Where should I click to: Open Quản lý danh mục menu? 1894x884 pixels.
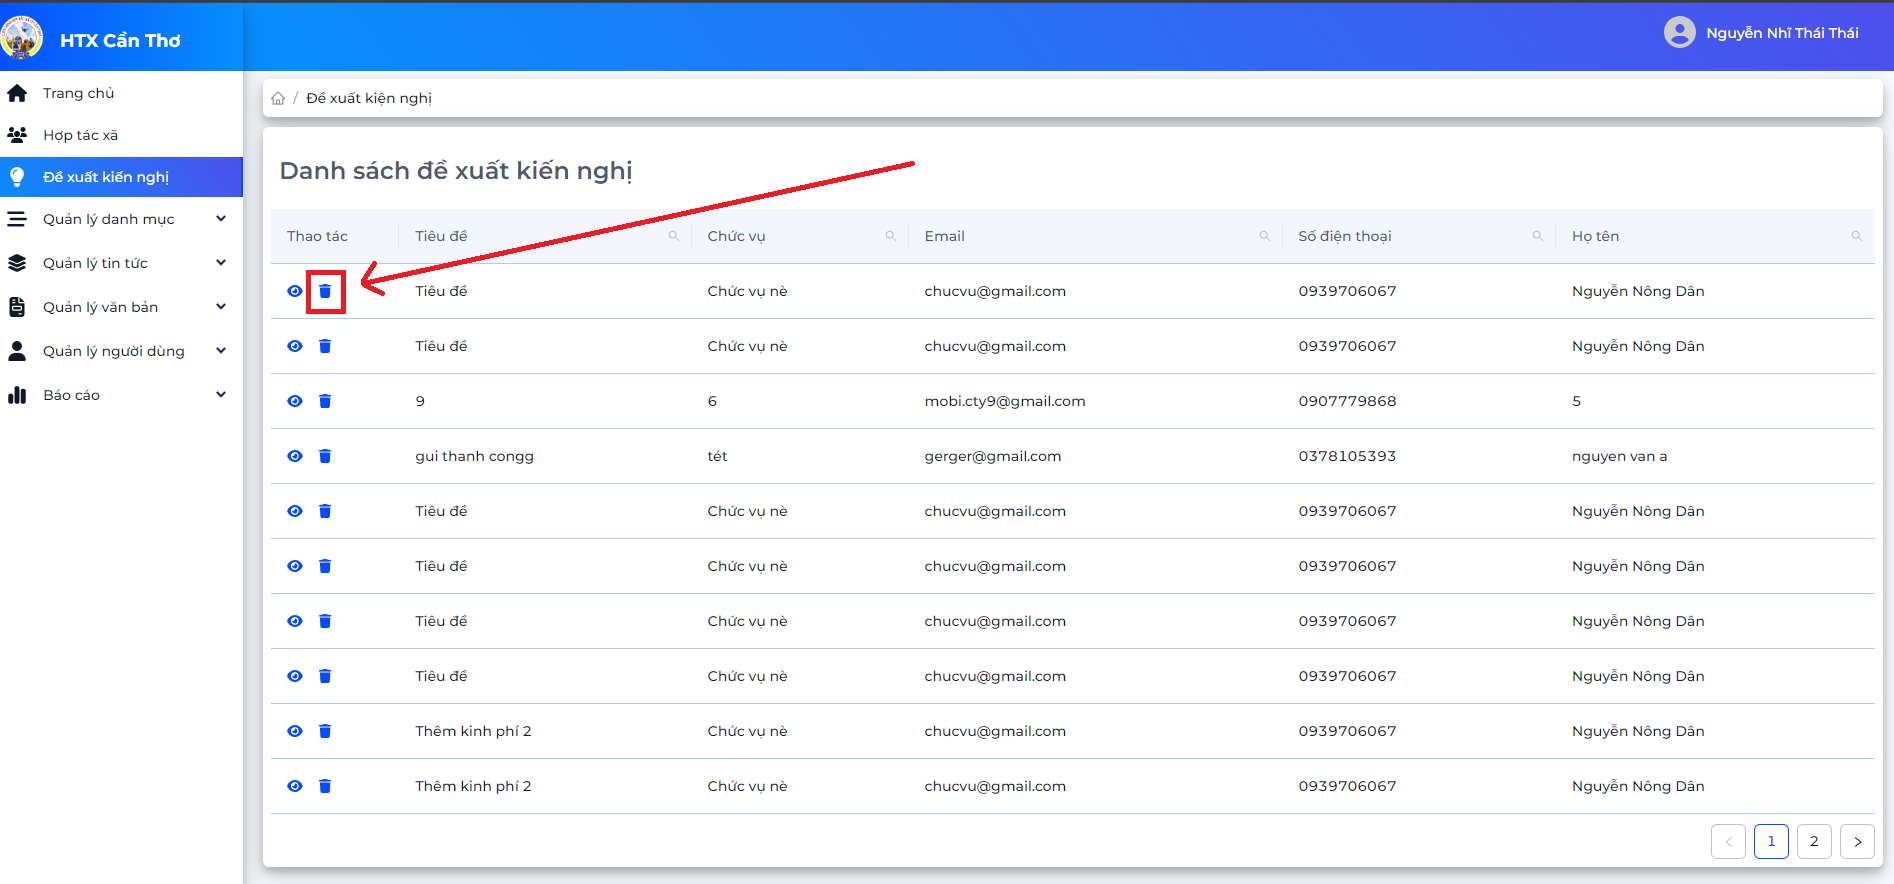(121, 219)
